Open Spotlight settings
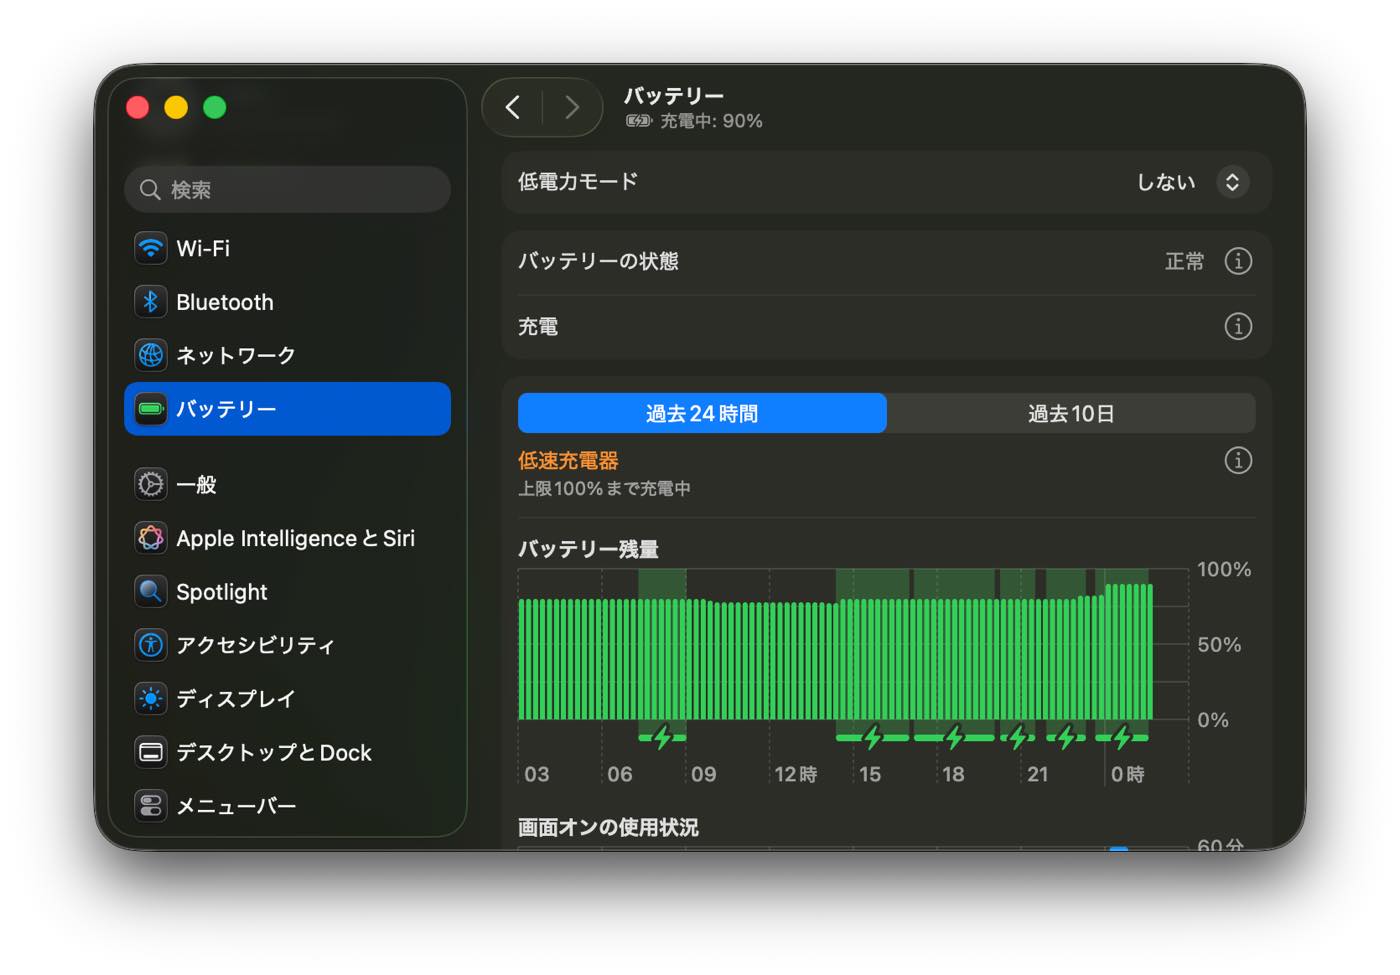The image size is (1400, 975). click(x=221, y=592)
